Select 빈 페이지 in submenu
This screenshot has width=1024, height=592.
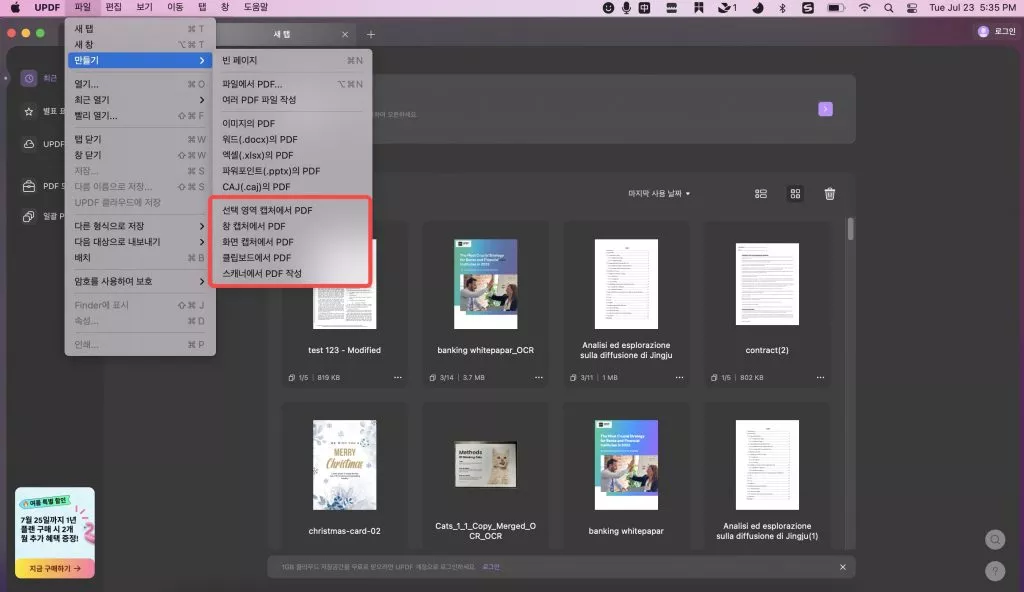click(x=292, y=60)
